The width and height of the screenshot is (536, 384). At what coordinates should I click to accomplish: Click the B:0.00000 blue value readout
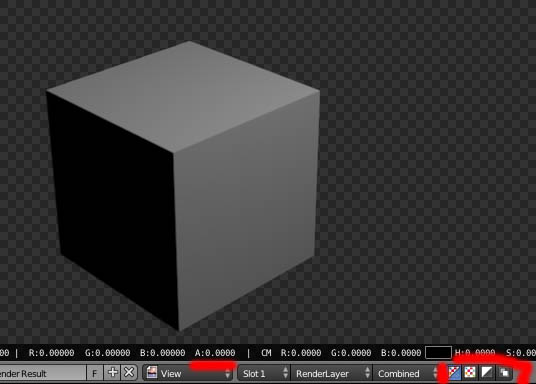point(163,353)
